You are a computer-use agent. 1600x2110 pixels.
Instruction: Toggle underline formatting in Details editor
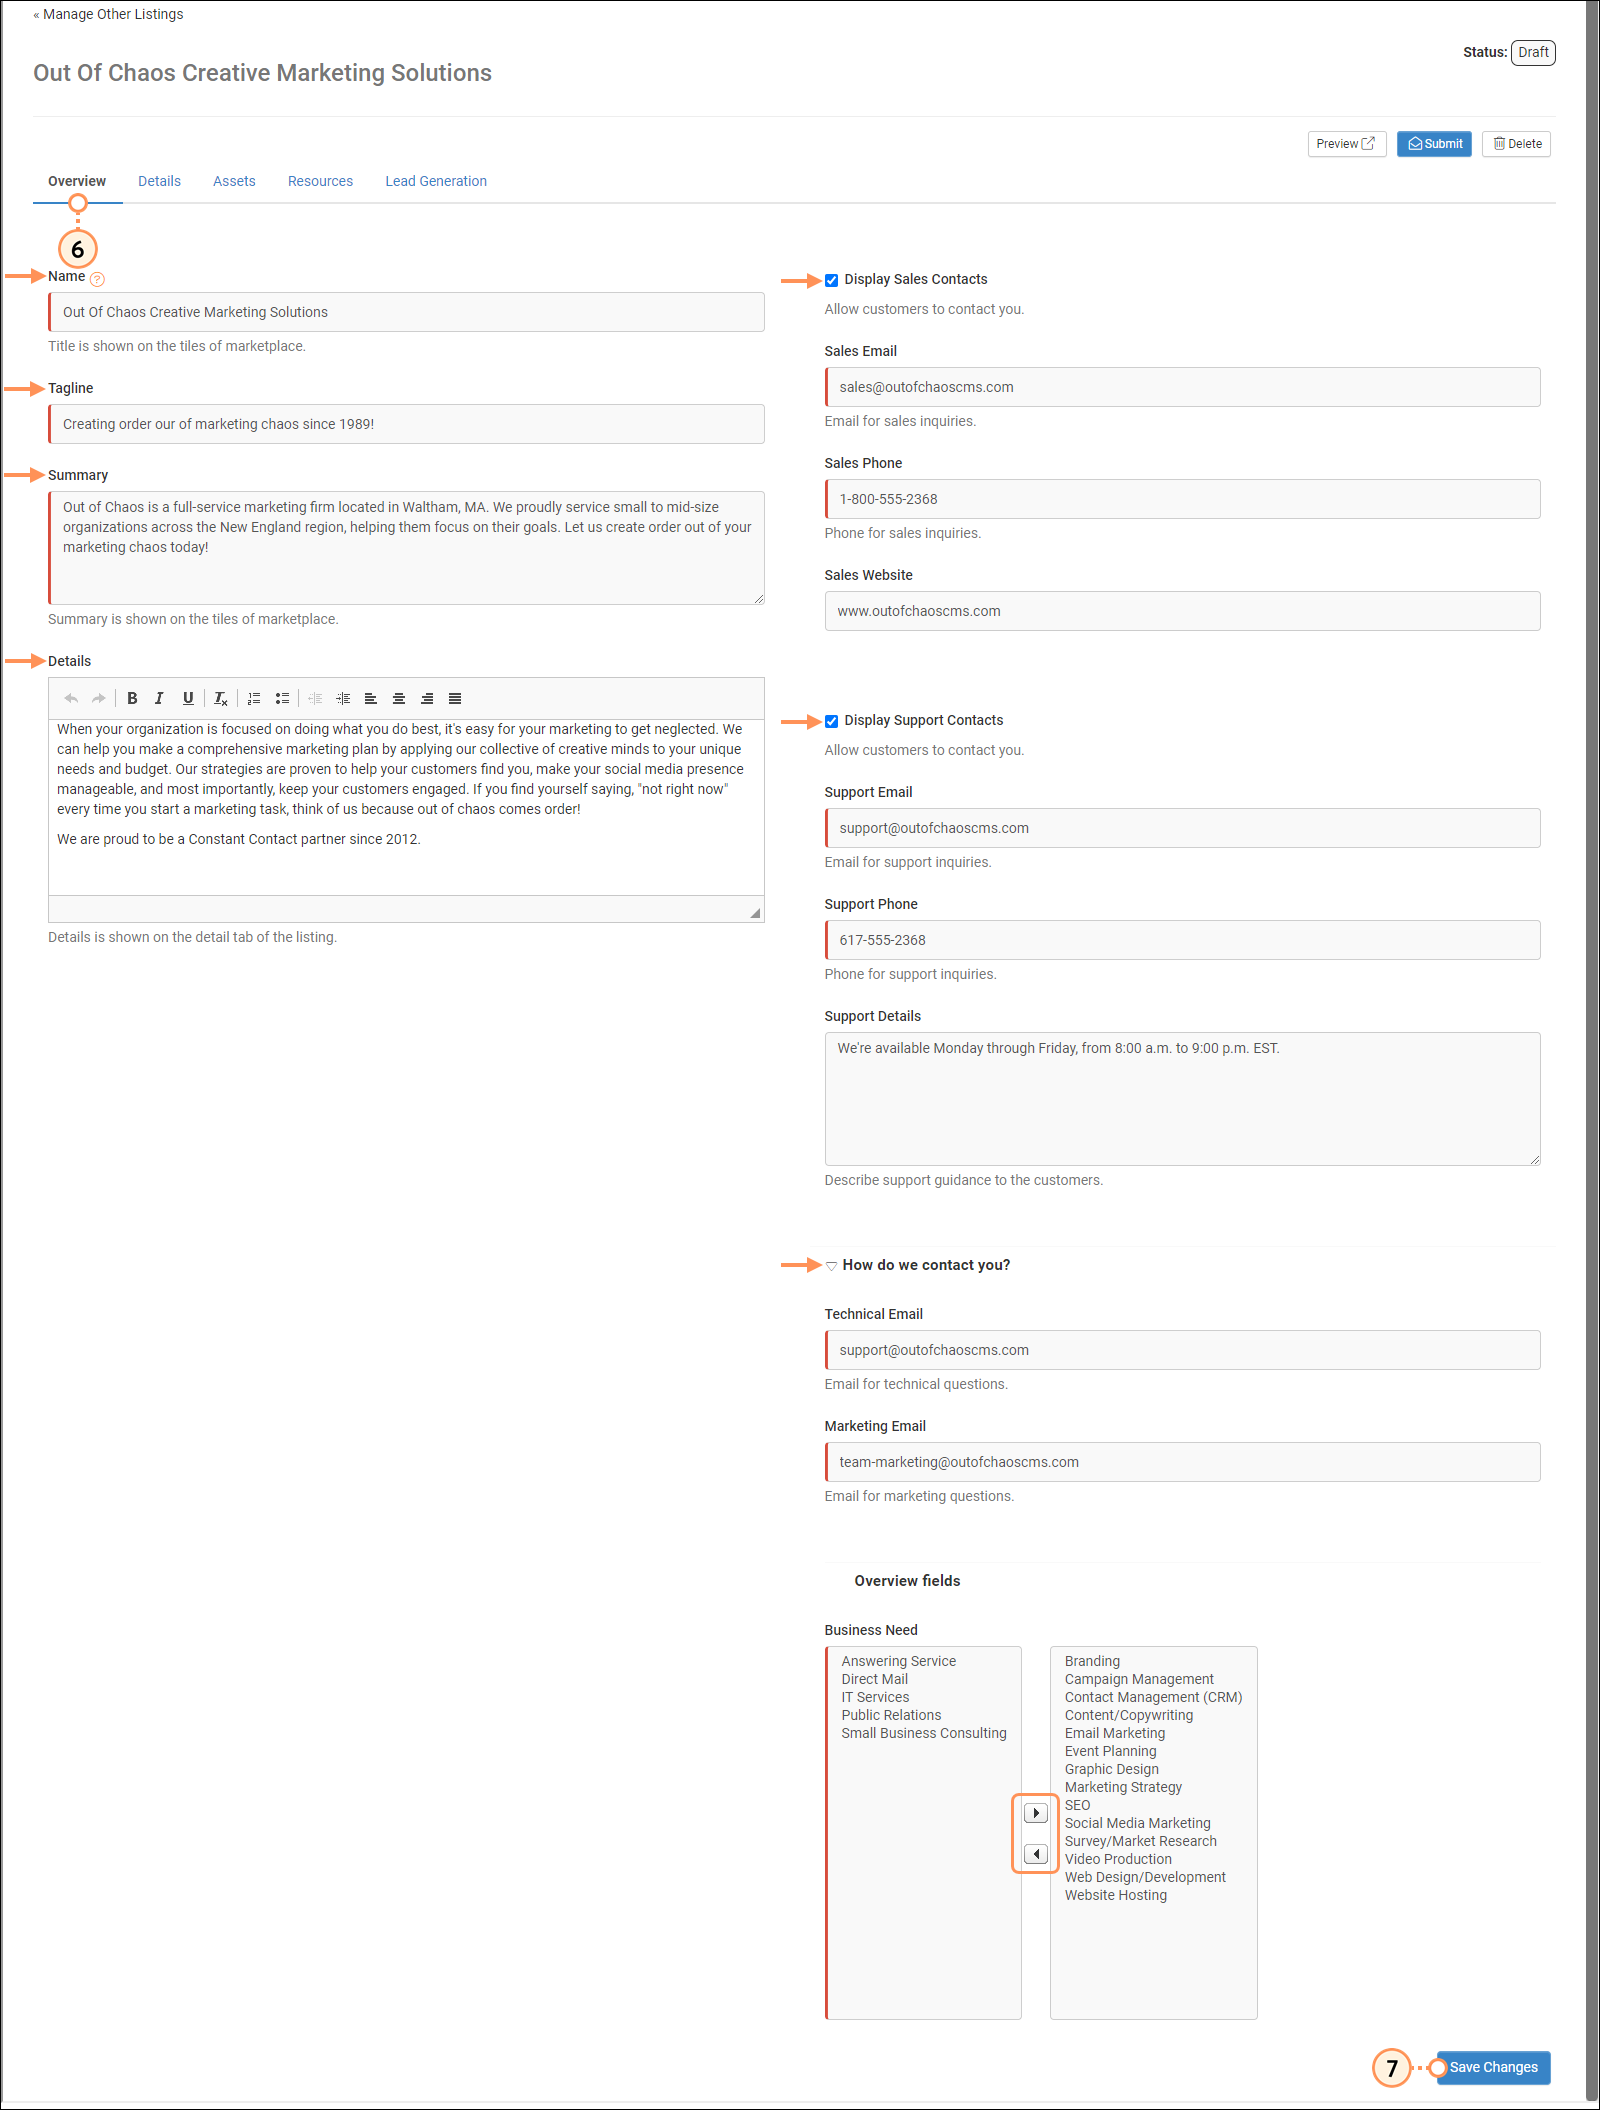click(x=188, y=699)
